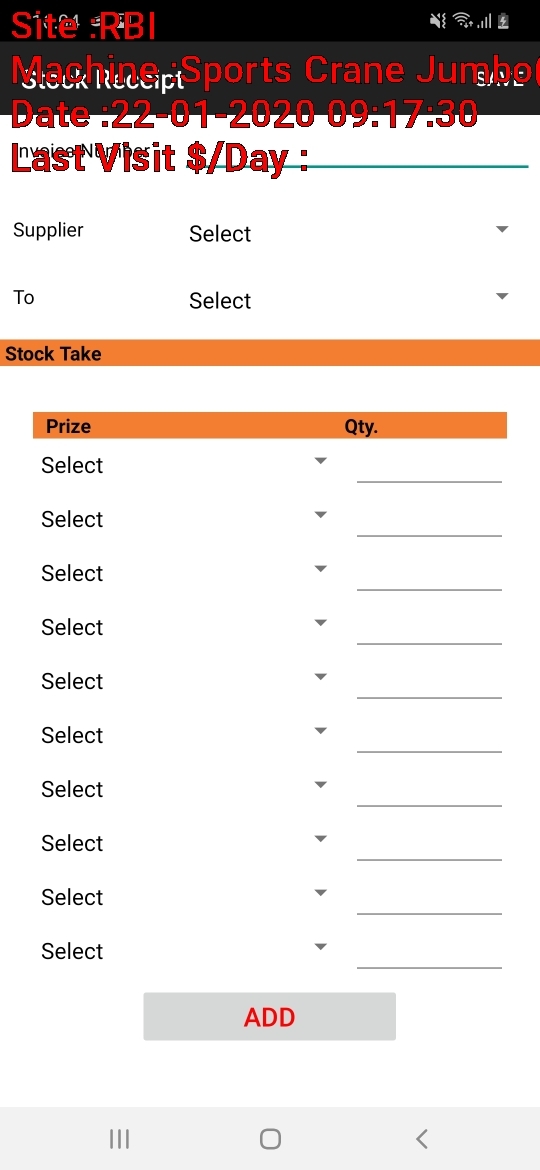
Task: Click the red ADD button
Action: pos(269,1016)
